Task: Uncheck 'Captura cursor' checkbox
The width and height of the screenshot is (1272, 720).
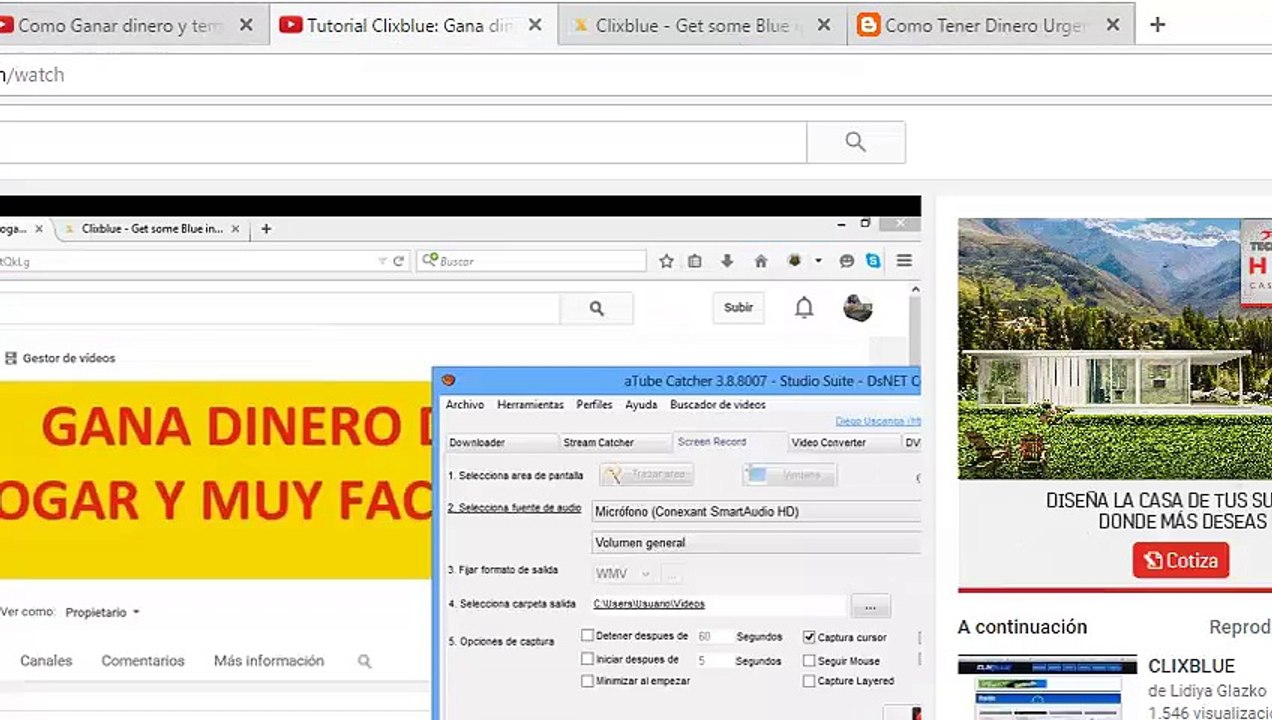Action: pyautogui.click(x=809, y=637)
